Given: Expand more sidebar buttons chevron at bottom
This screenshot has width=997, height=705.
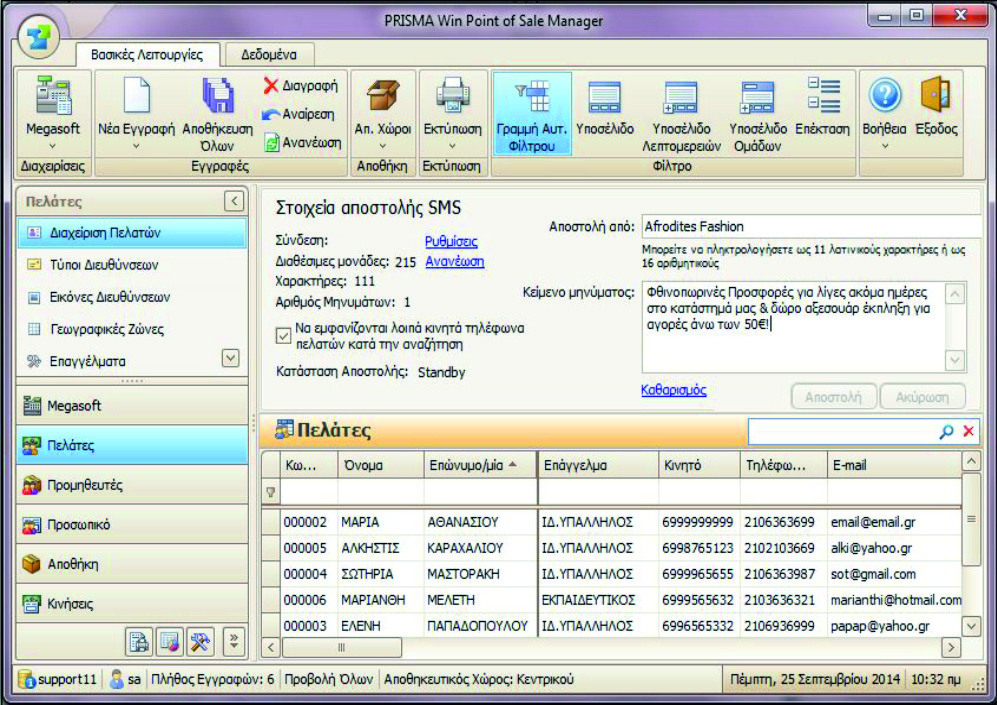Looking at the screenshot, I should coord(234,641).
